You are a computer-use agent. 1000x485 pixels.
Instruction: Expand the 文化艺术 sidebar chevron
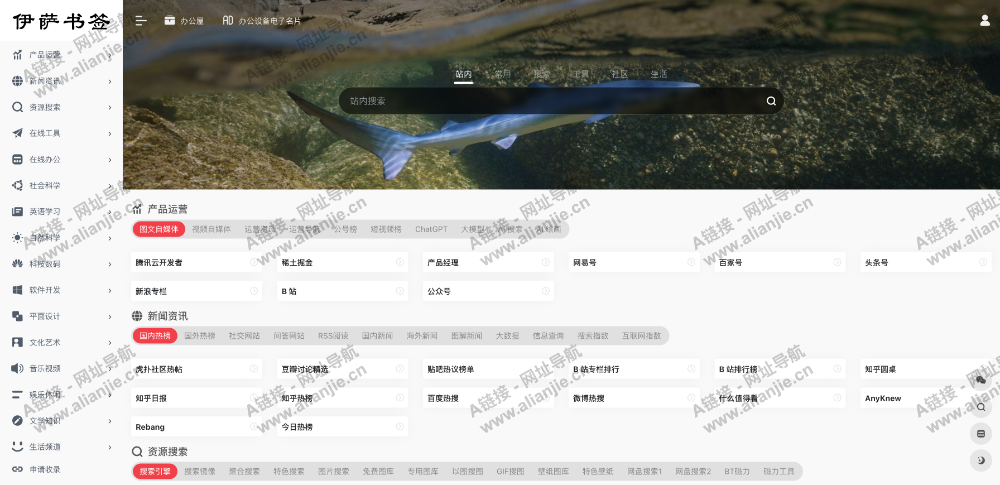point(110,342)
